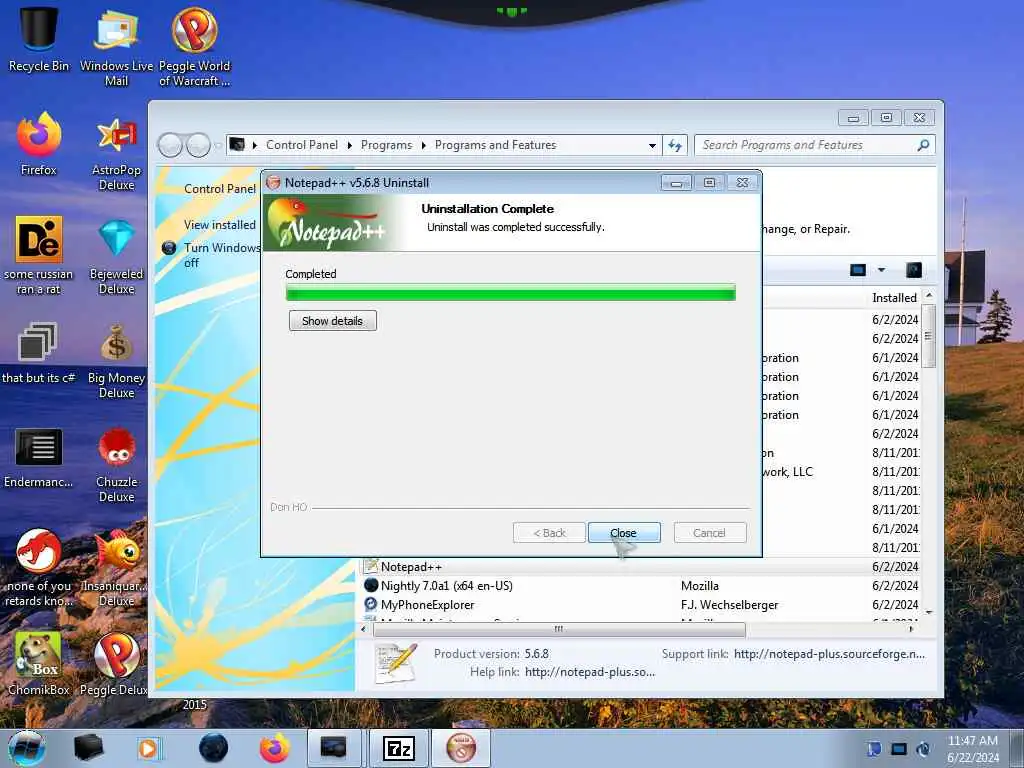The height and width of the screenshot is (768, 1024).
Task: Click the search magnifier icon
Action: tap(923, 145)
